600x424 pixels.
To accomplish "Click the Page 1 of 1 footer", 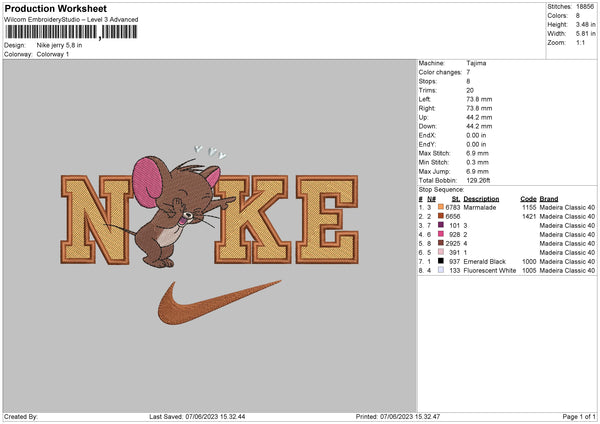I will pyautogui.click(x=579, y=416).
